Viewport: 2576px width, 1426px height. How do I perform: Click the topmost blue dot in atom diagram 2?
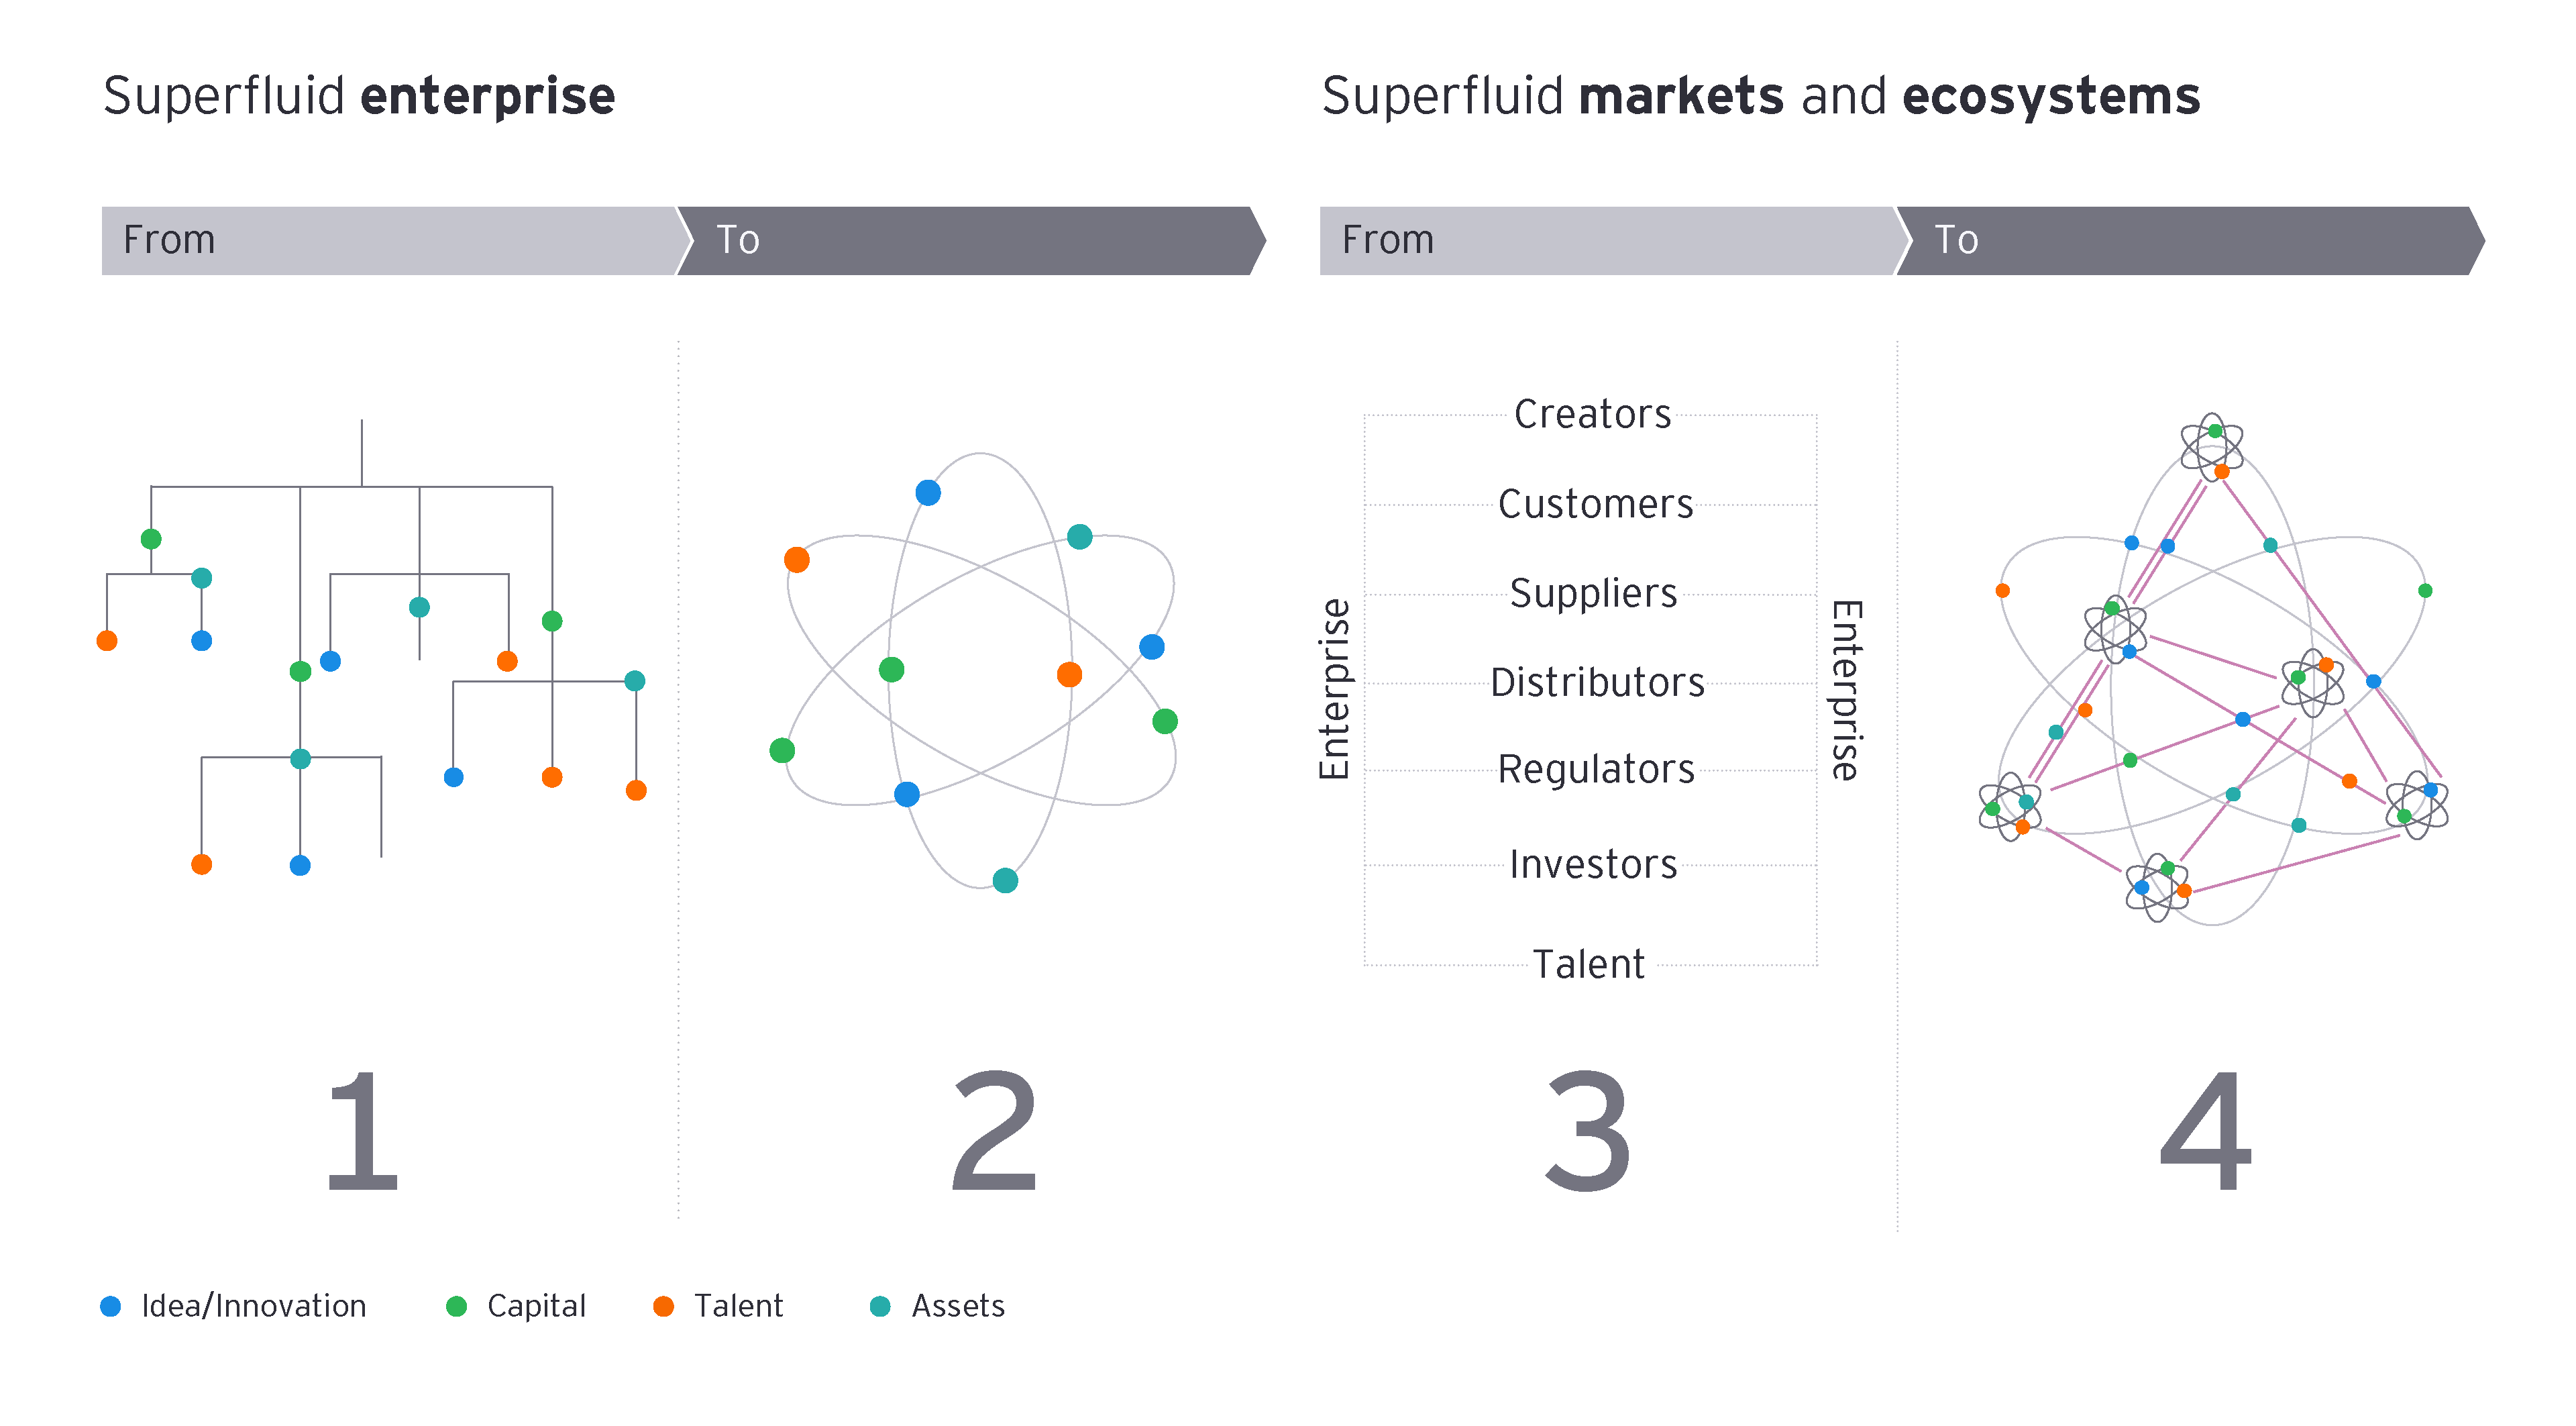(x=928, y=493)
